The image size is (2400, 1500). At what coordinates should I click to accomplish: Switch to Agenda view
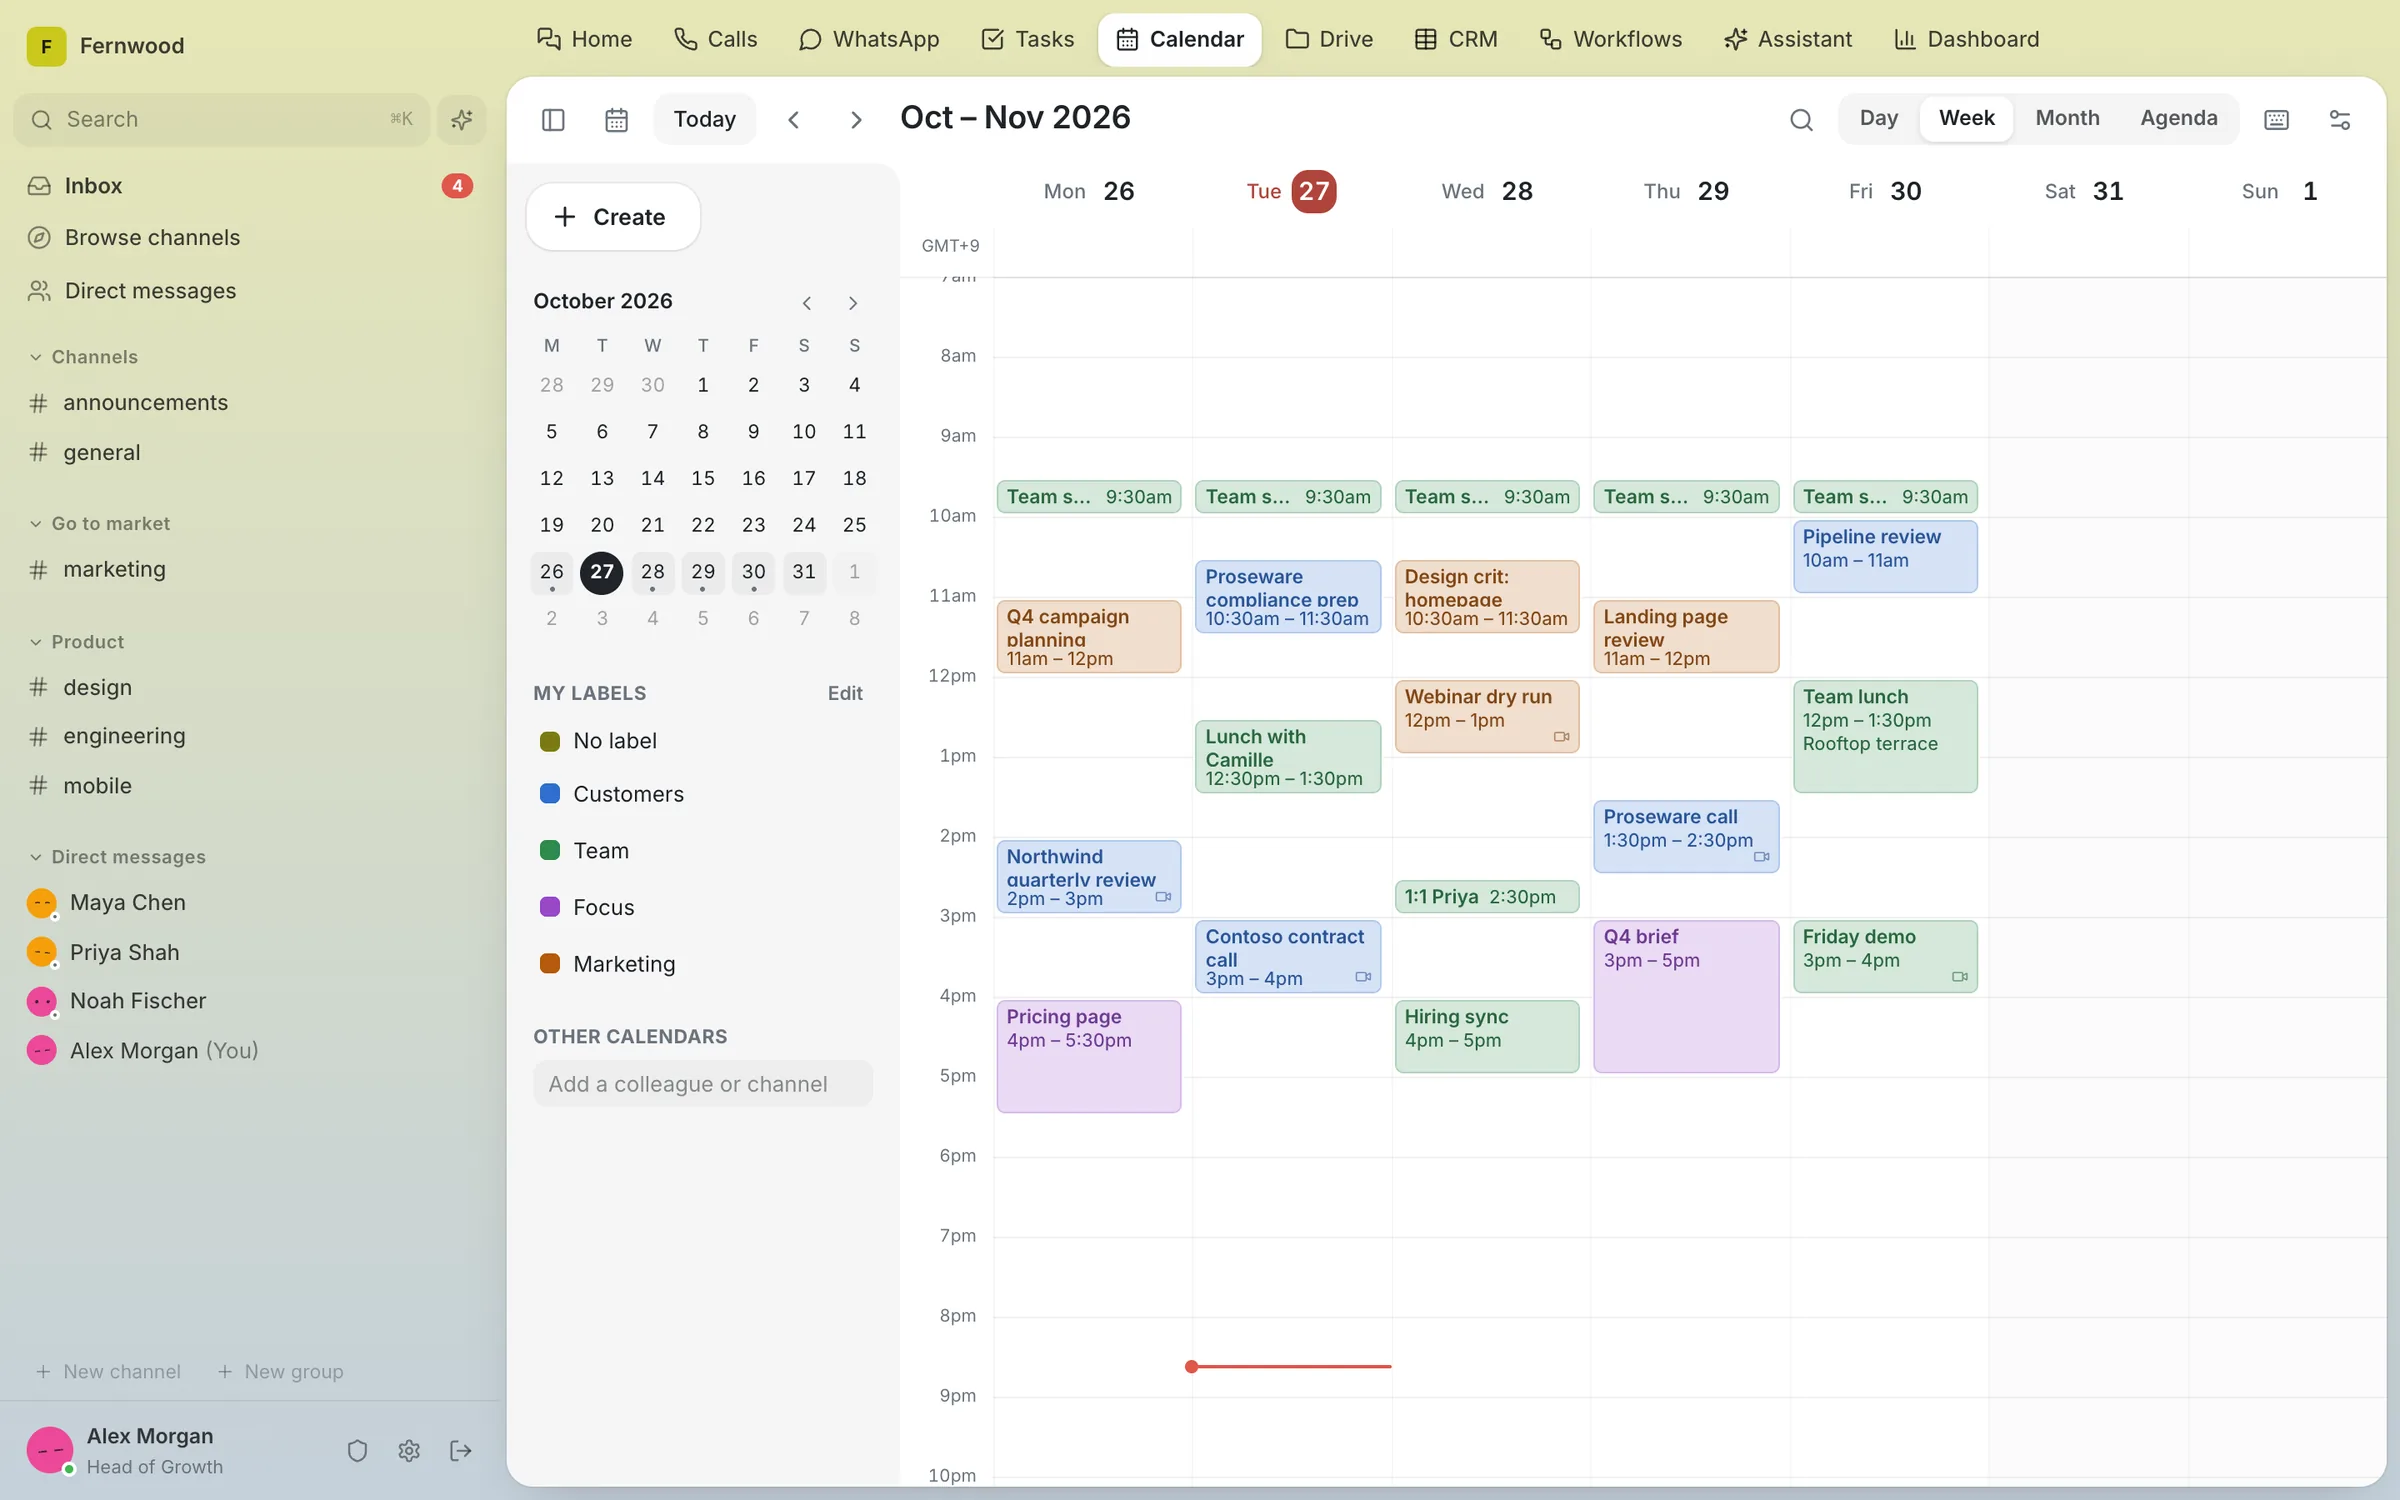tap(2178, 118)
